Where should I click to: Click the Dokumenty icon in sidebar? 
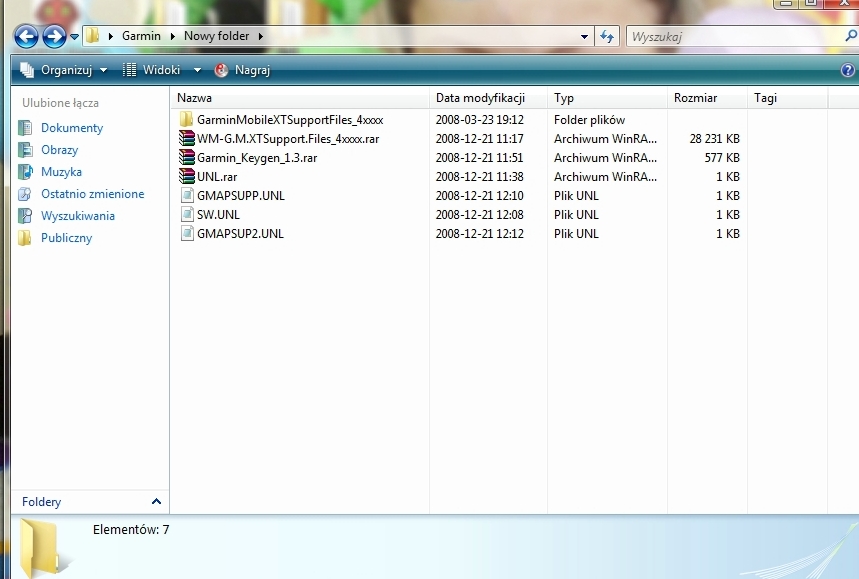[x=25, y=128]
